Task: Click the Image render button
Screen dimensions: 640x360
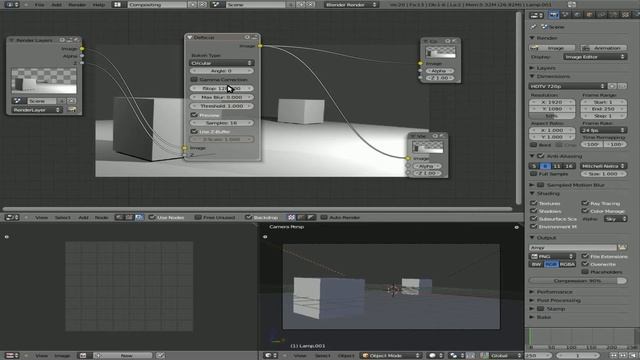Action: tap(552, 48)
